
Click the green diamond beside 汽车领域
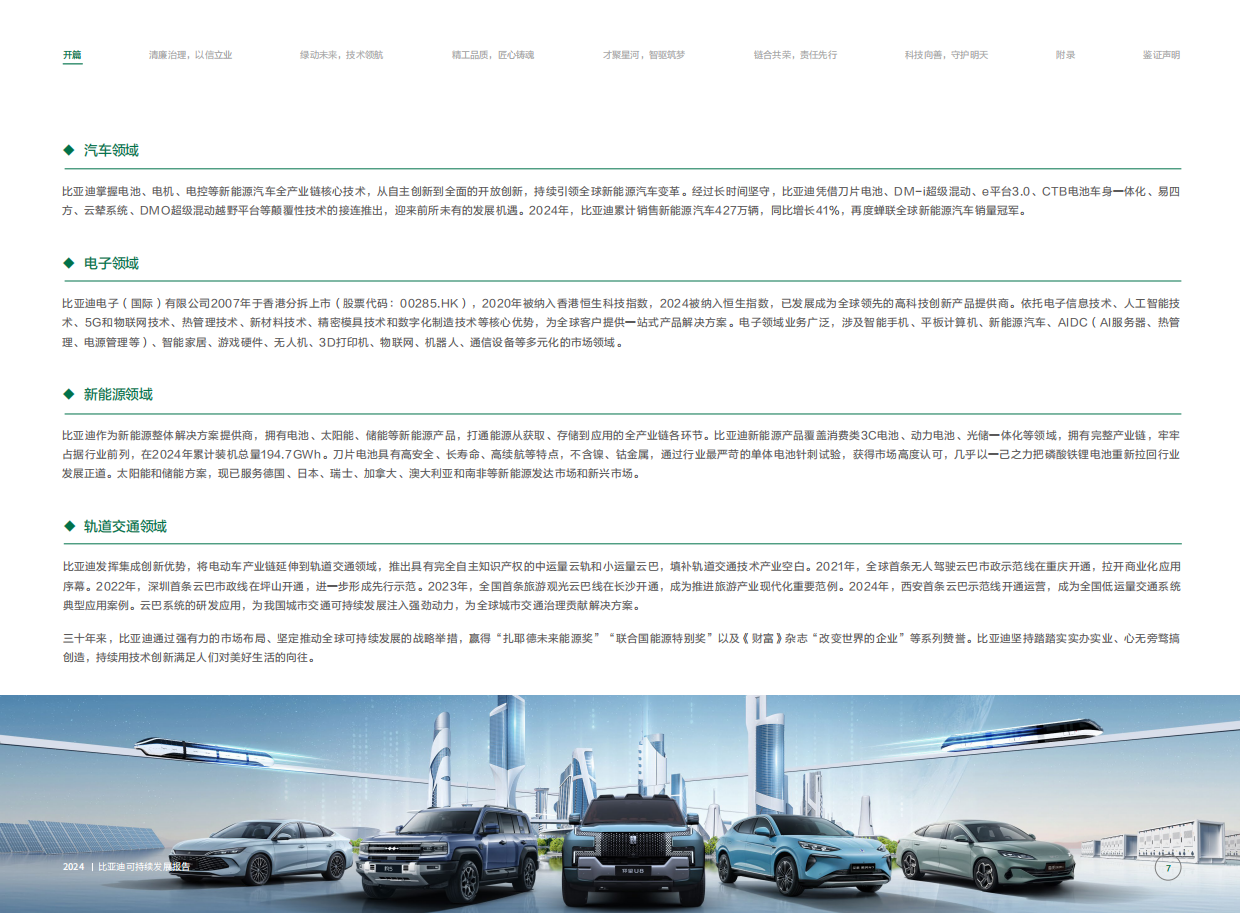pos(69,151)
